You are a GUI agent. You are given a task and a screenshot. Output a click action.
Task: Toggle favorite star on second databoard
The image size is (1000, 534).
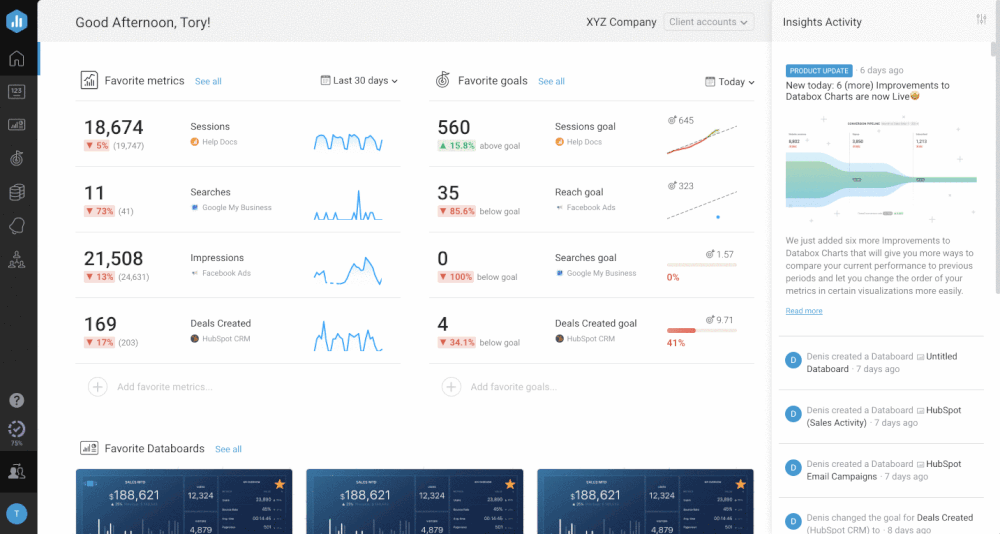pyautogui.click(x=510, y=485)
